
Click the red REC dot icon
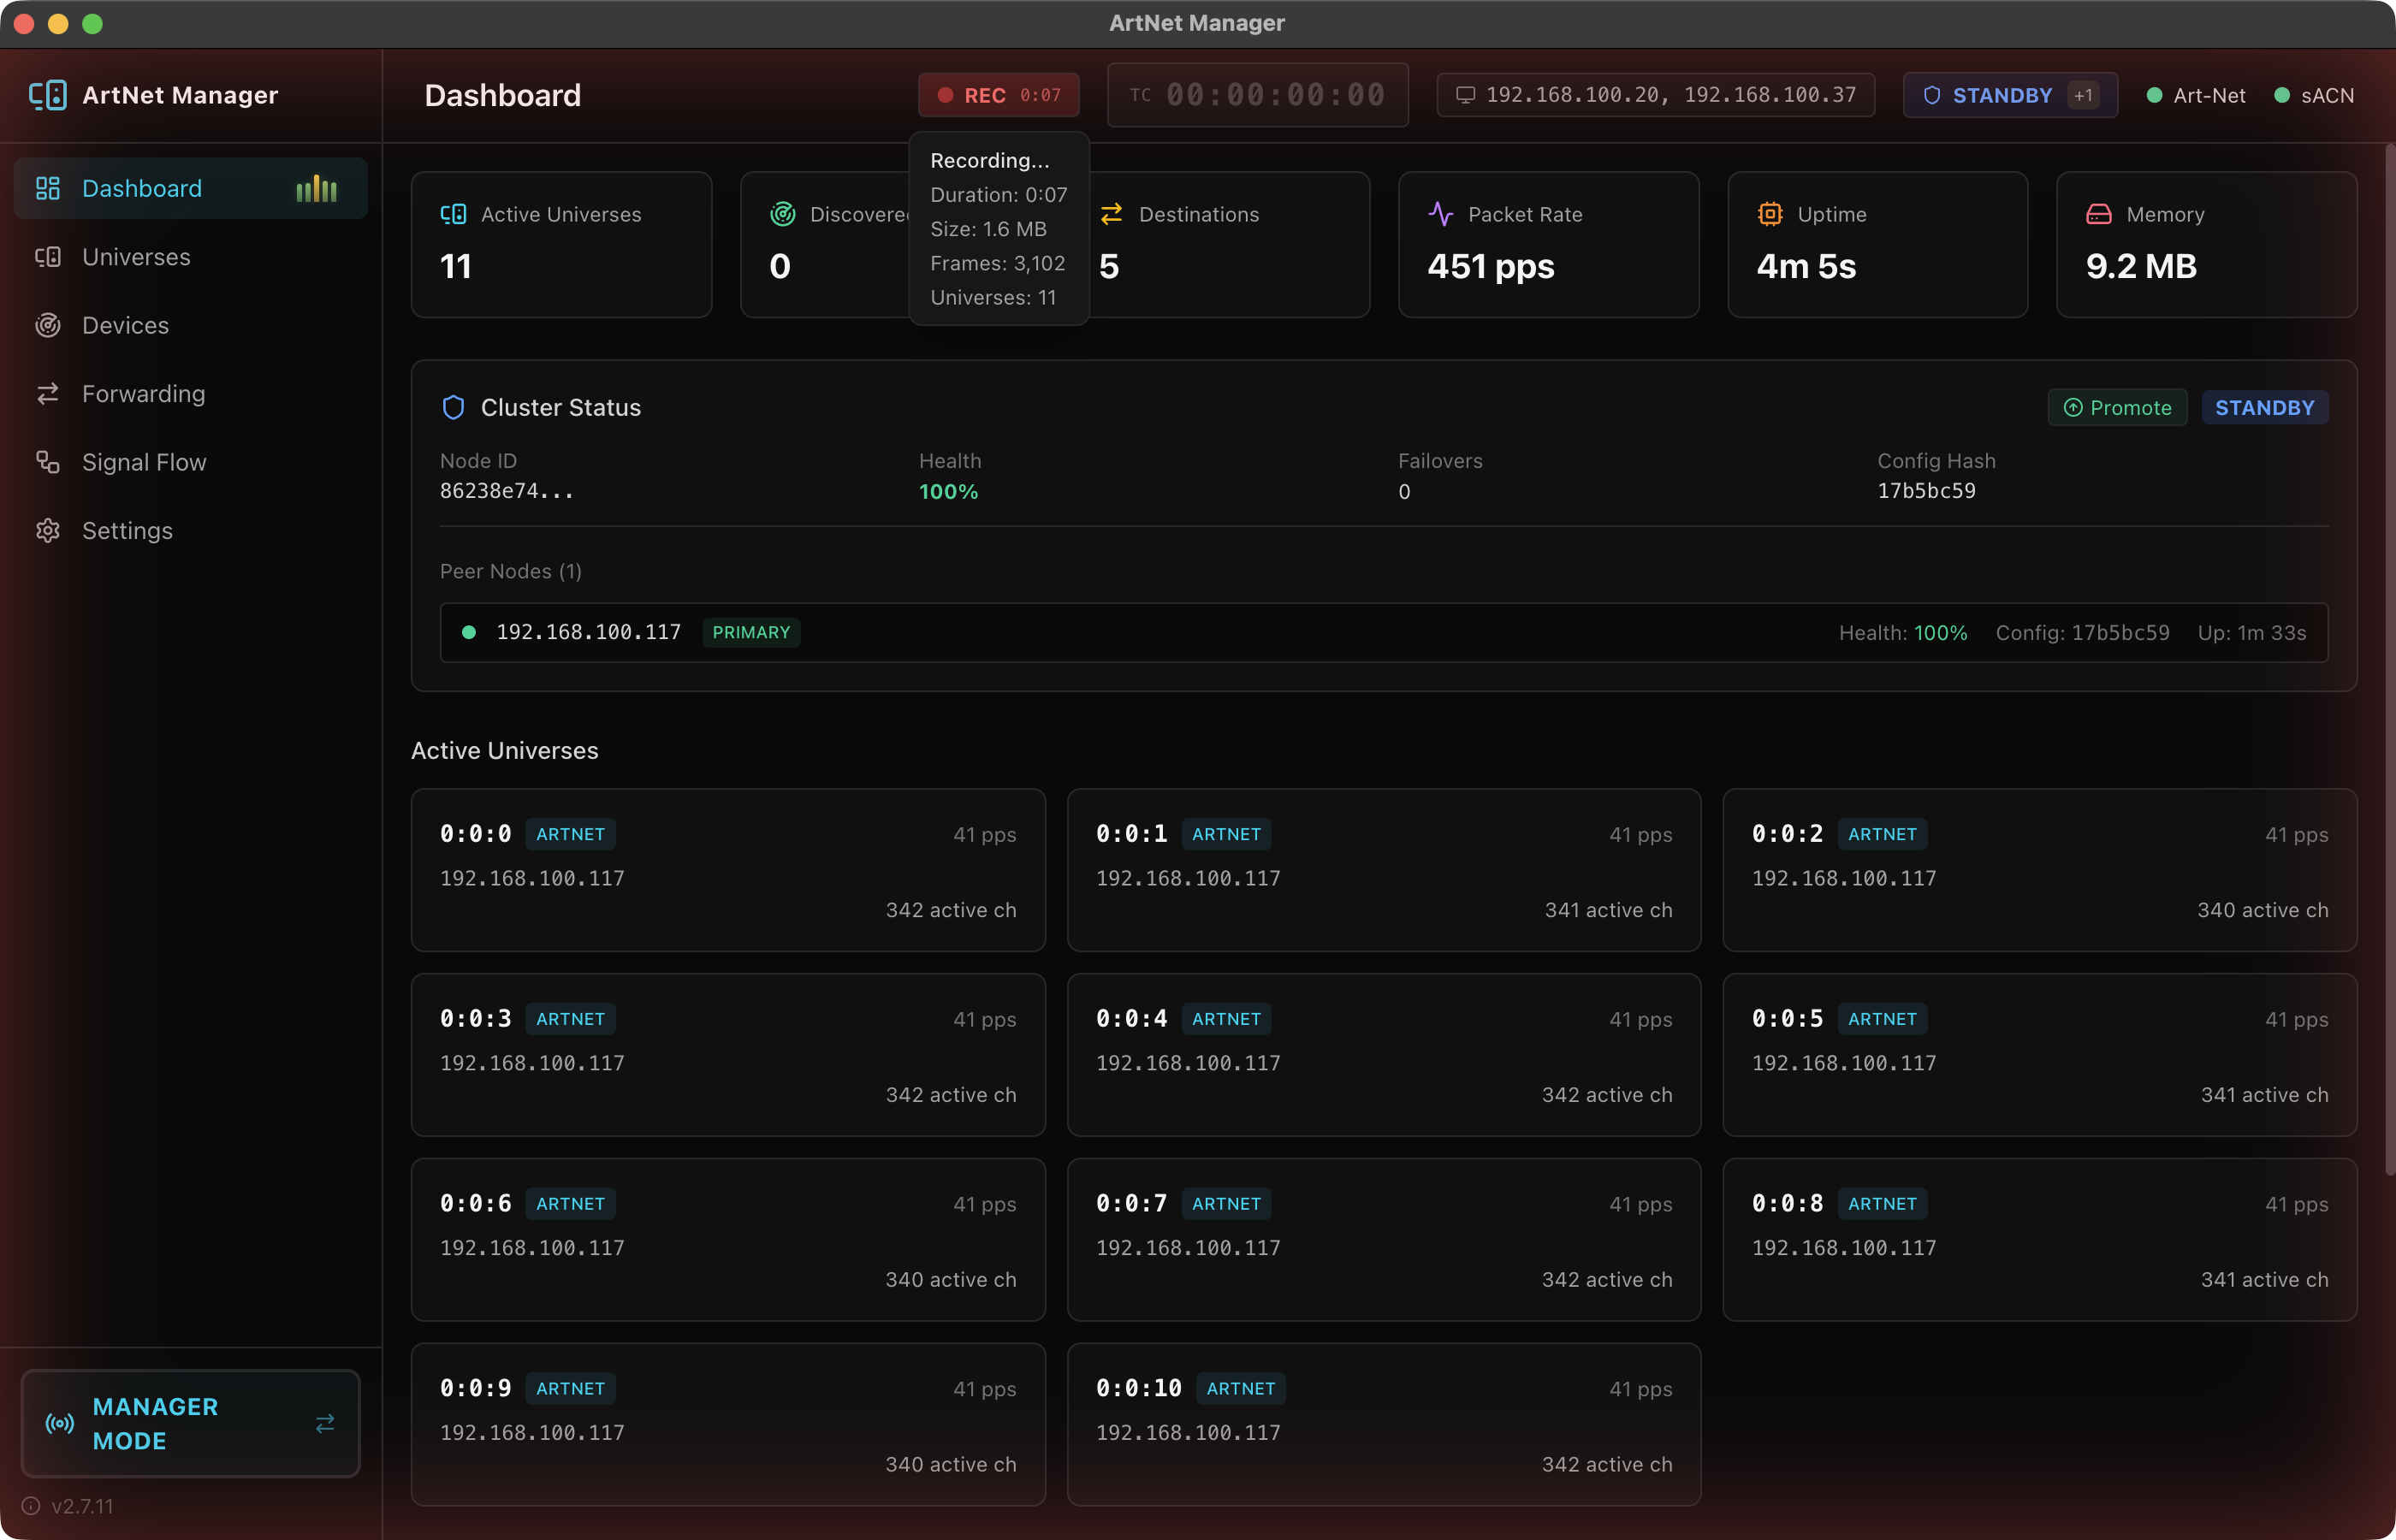(945, 95)
